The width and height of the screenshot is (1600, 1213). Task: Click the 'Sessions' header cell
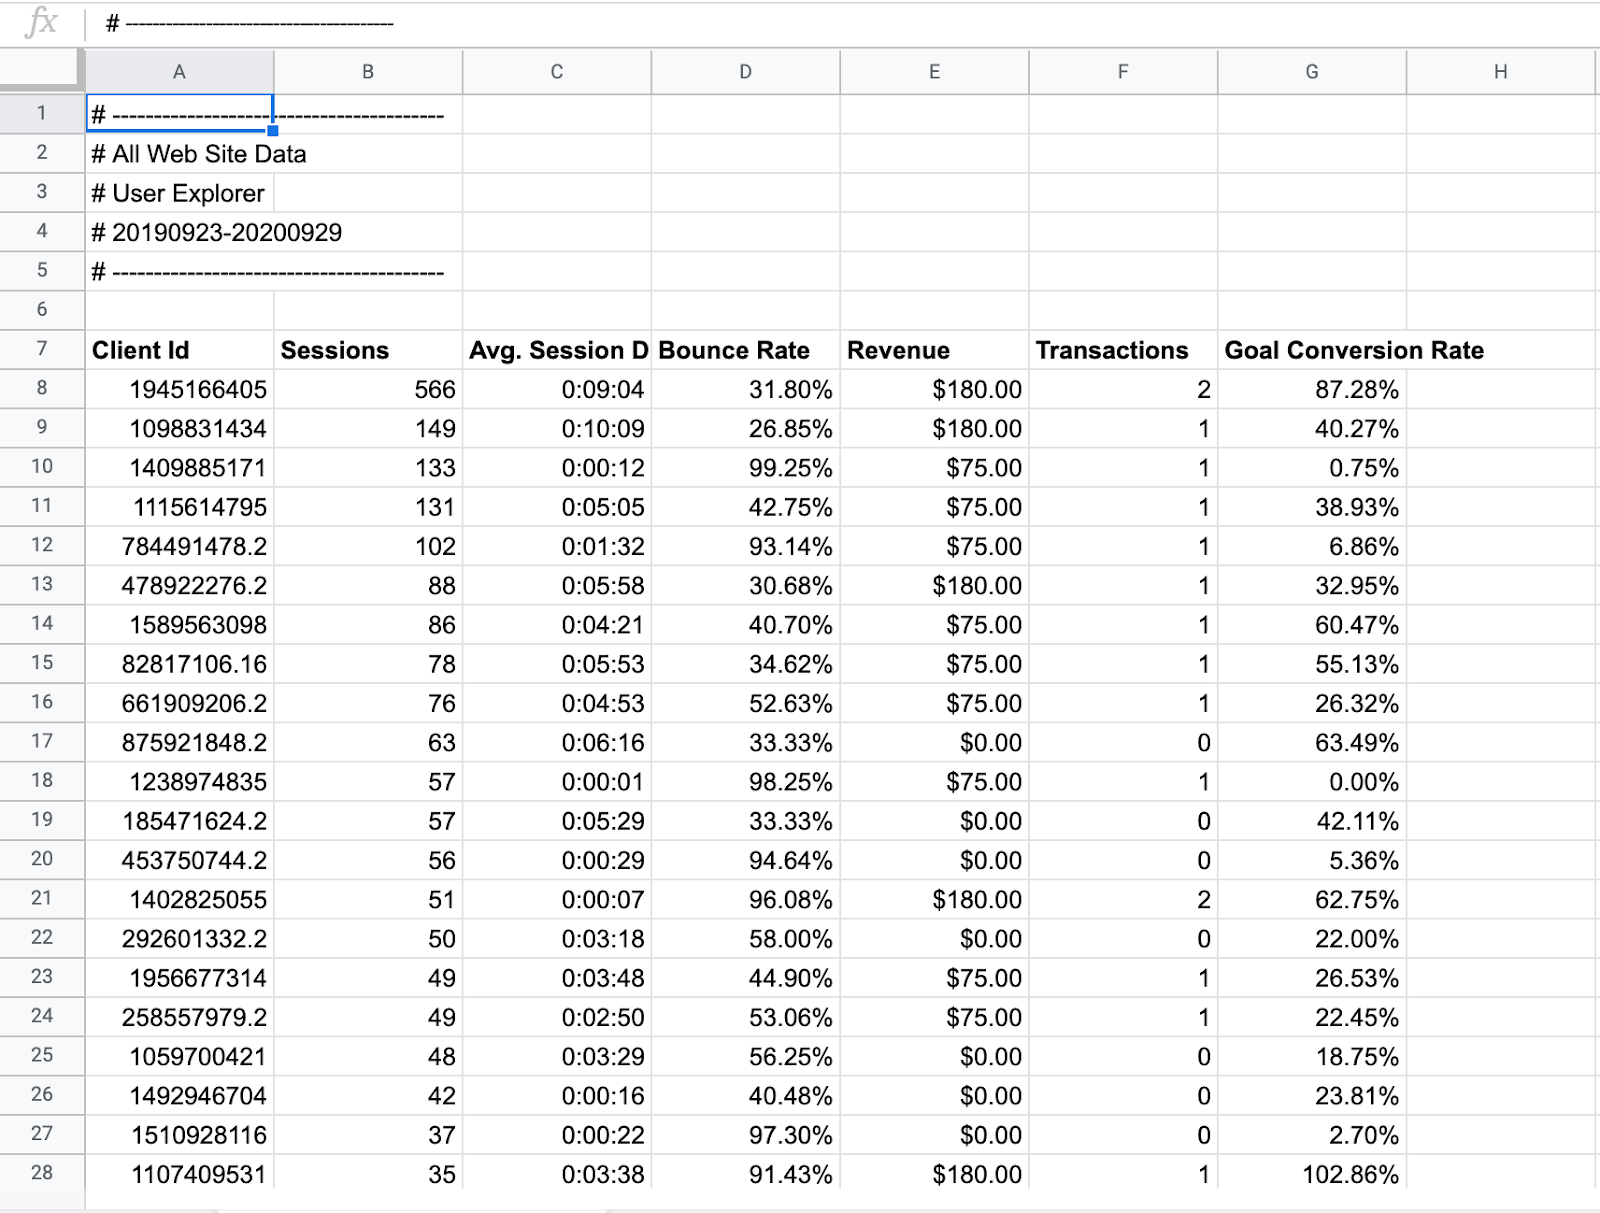368,350
